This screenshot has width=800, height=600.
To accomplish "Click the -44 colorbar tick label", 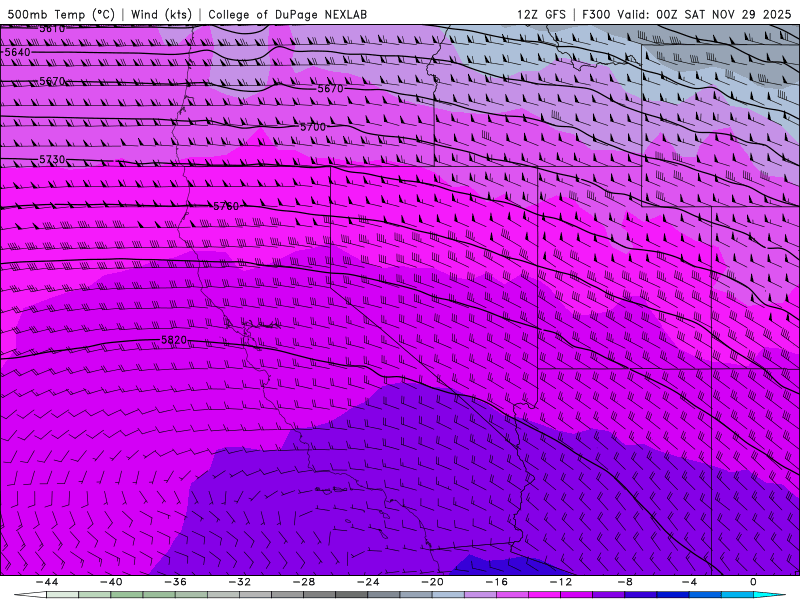I will pyautogui.click(x=47, y=582).
